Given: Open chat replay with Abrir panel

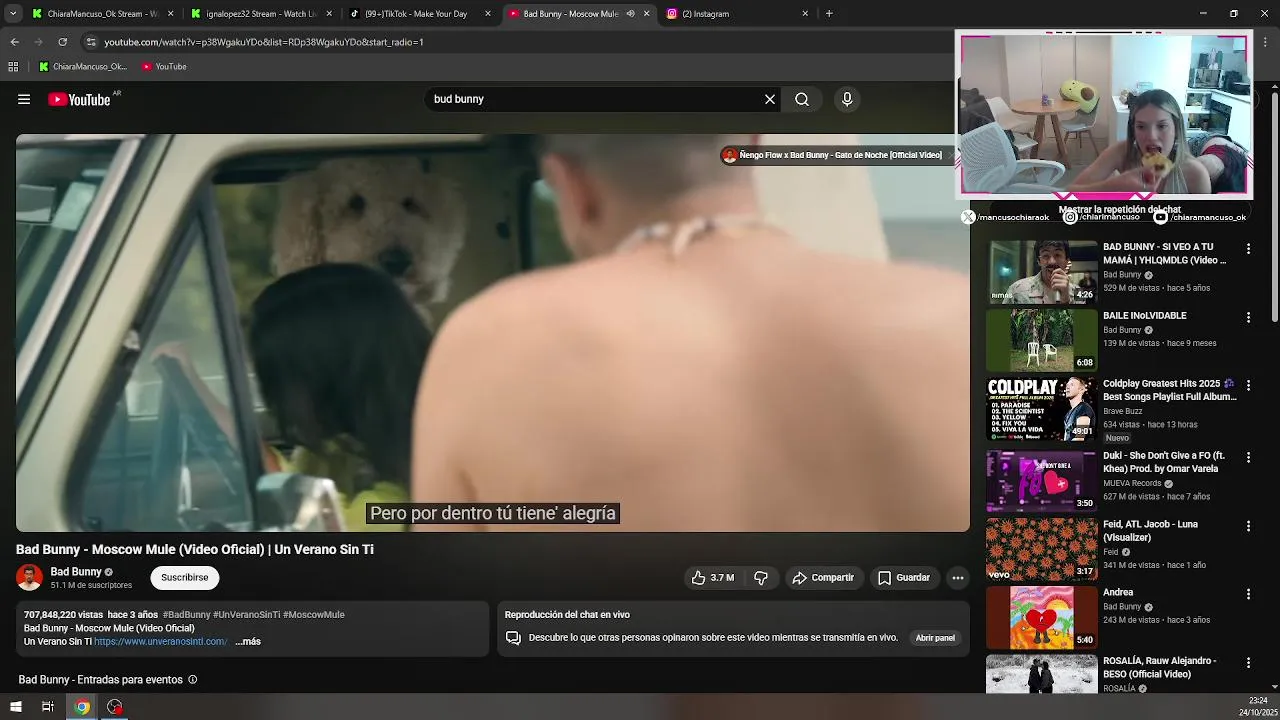Looking at the screenshot, I should pos(935,638).
